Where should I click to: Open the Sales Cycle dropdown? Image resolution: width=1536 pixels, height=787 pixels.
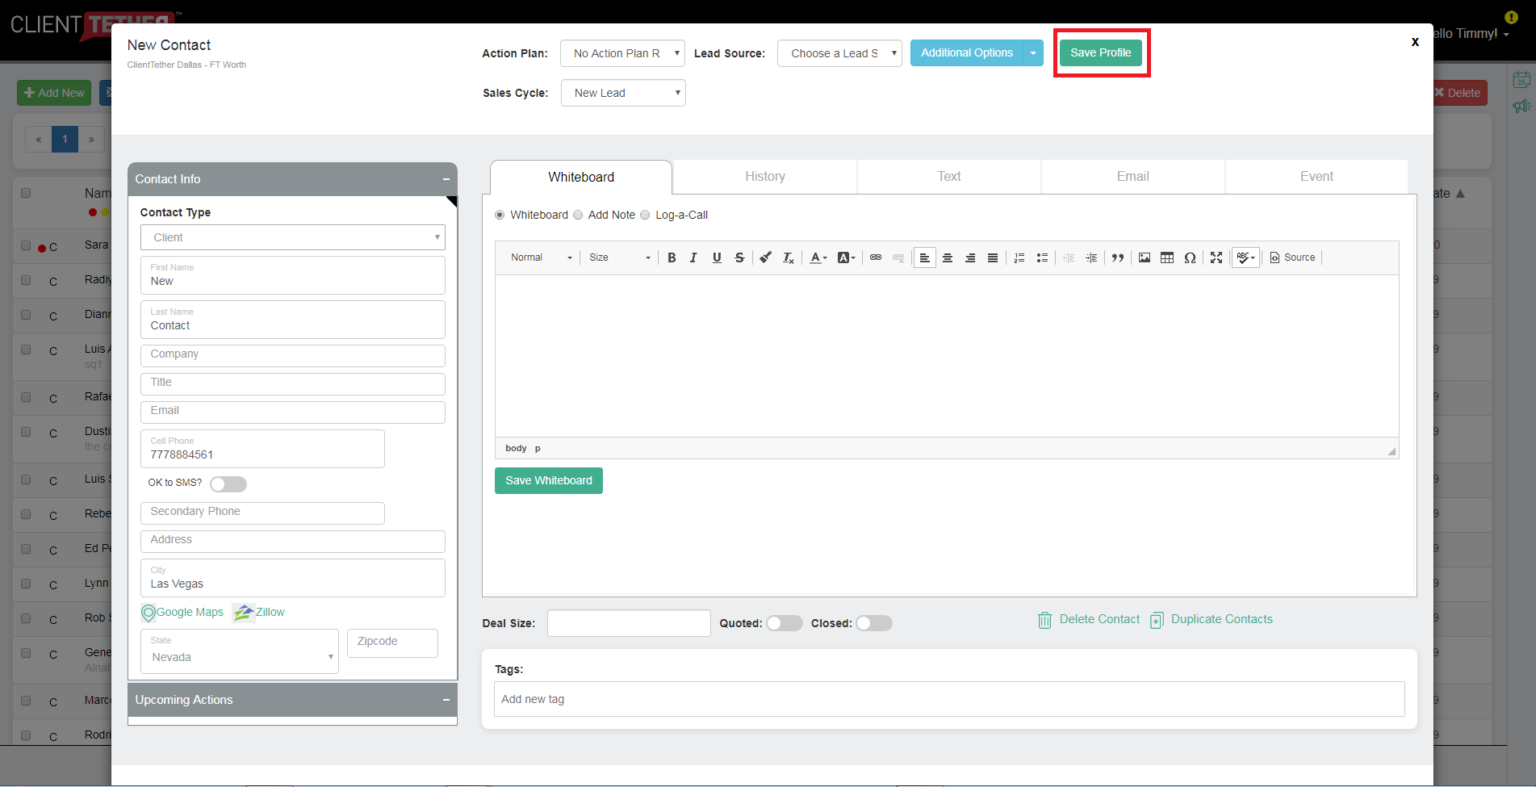click(622, 93)
